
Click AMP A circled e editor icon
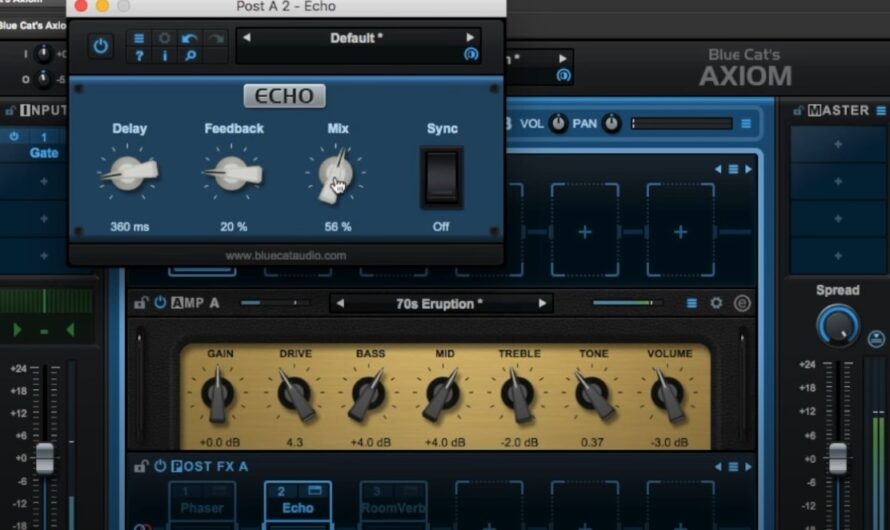coord(742,304)
